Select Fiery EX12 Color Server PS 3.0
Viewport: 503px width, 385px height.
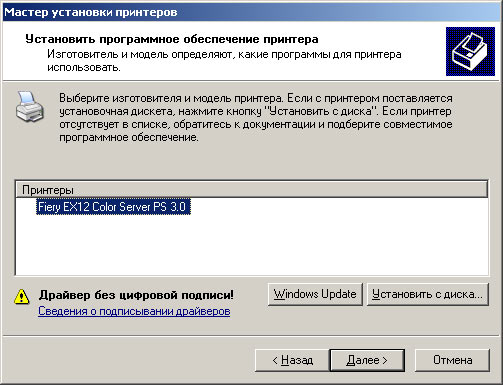tap(113, 207)
